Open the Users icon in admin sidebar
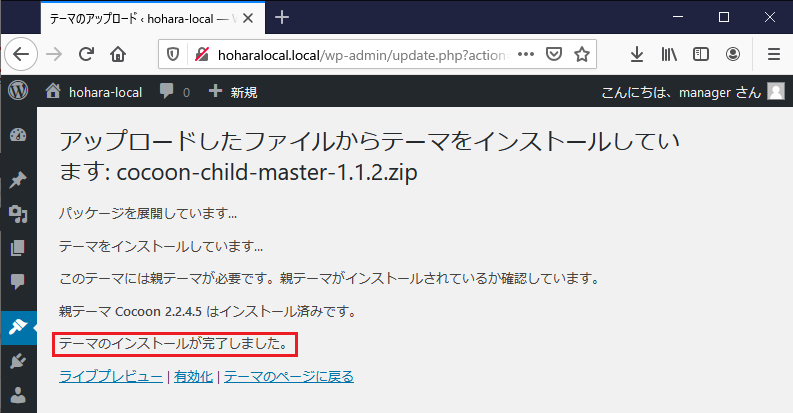This screenshot has height=413, width=793. coord(17,395)
